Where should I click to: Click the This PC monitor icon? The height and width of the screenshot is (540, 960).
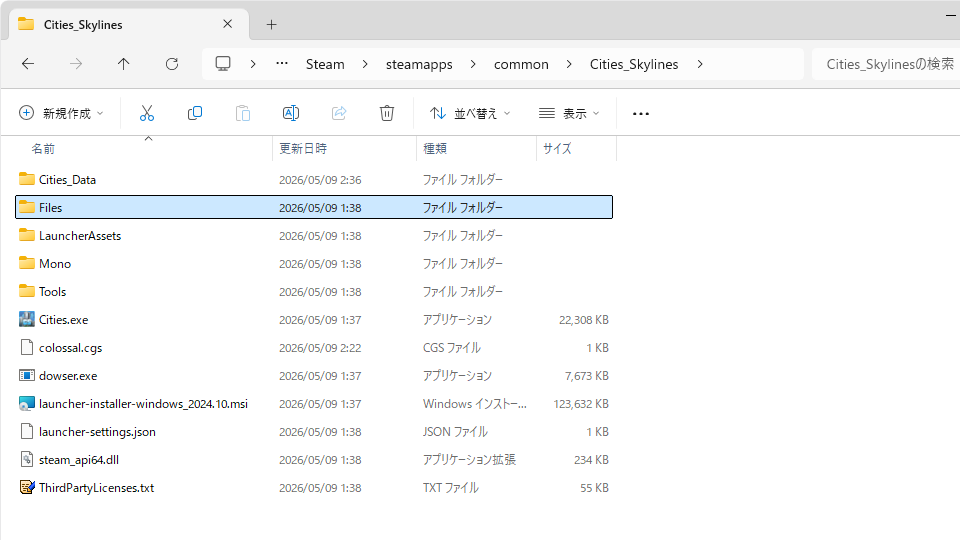(223, 64)
